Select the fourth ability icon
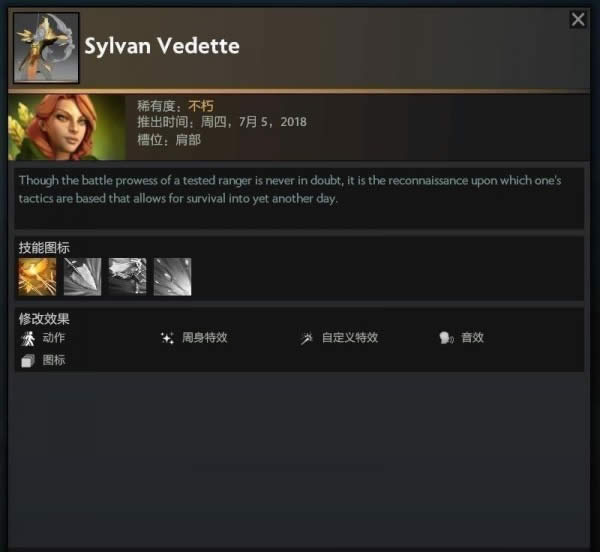600x552 pixels. (172, 277)
